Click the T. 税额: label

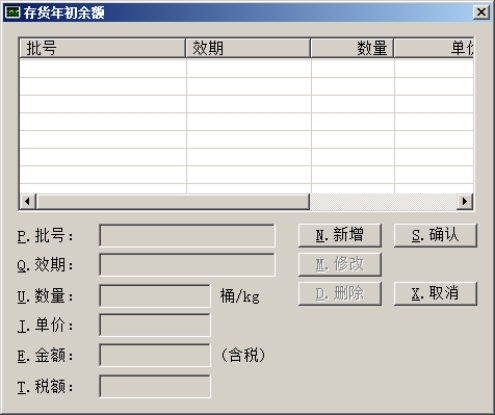pos(45,387)
